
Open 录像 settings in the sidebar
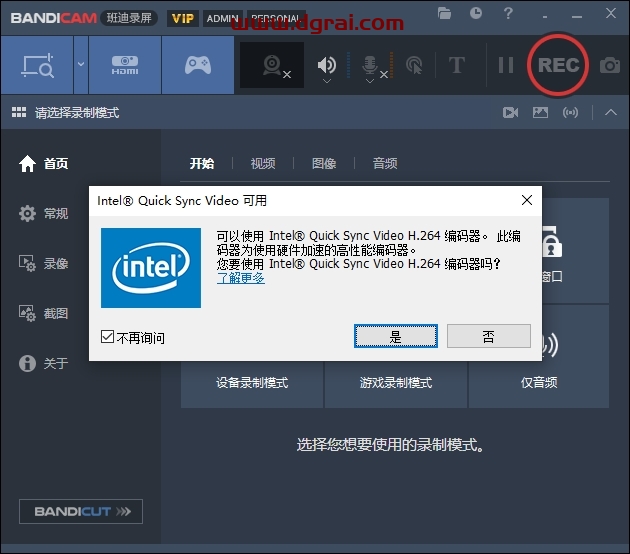tap(43, 264)
